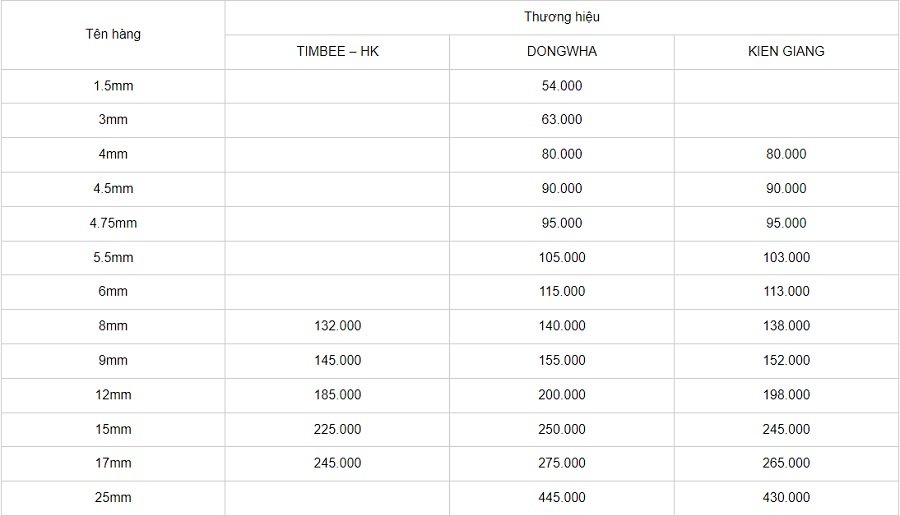The image size is (900, 516).
Task: Select the DONGWHA column header
Action: pos(561,52)
